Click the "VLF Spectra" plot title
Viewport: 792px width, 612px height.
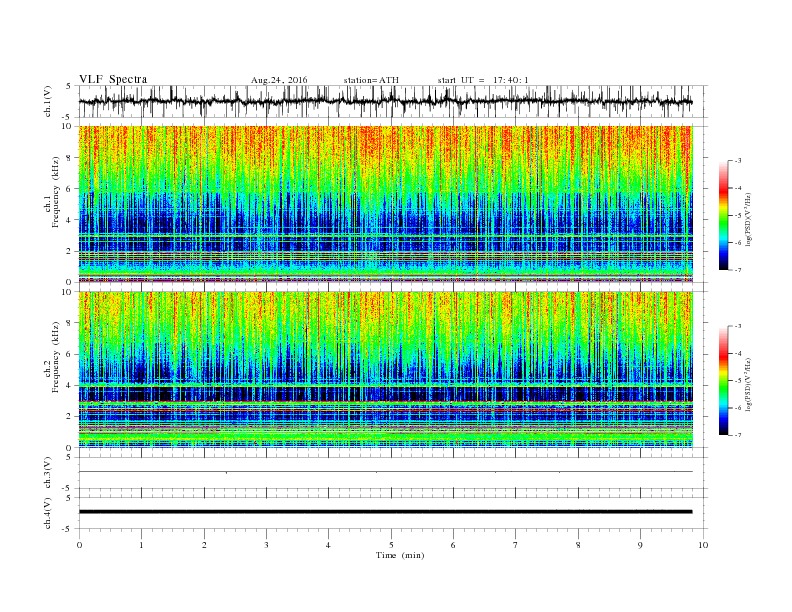click(113, 79)
